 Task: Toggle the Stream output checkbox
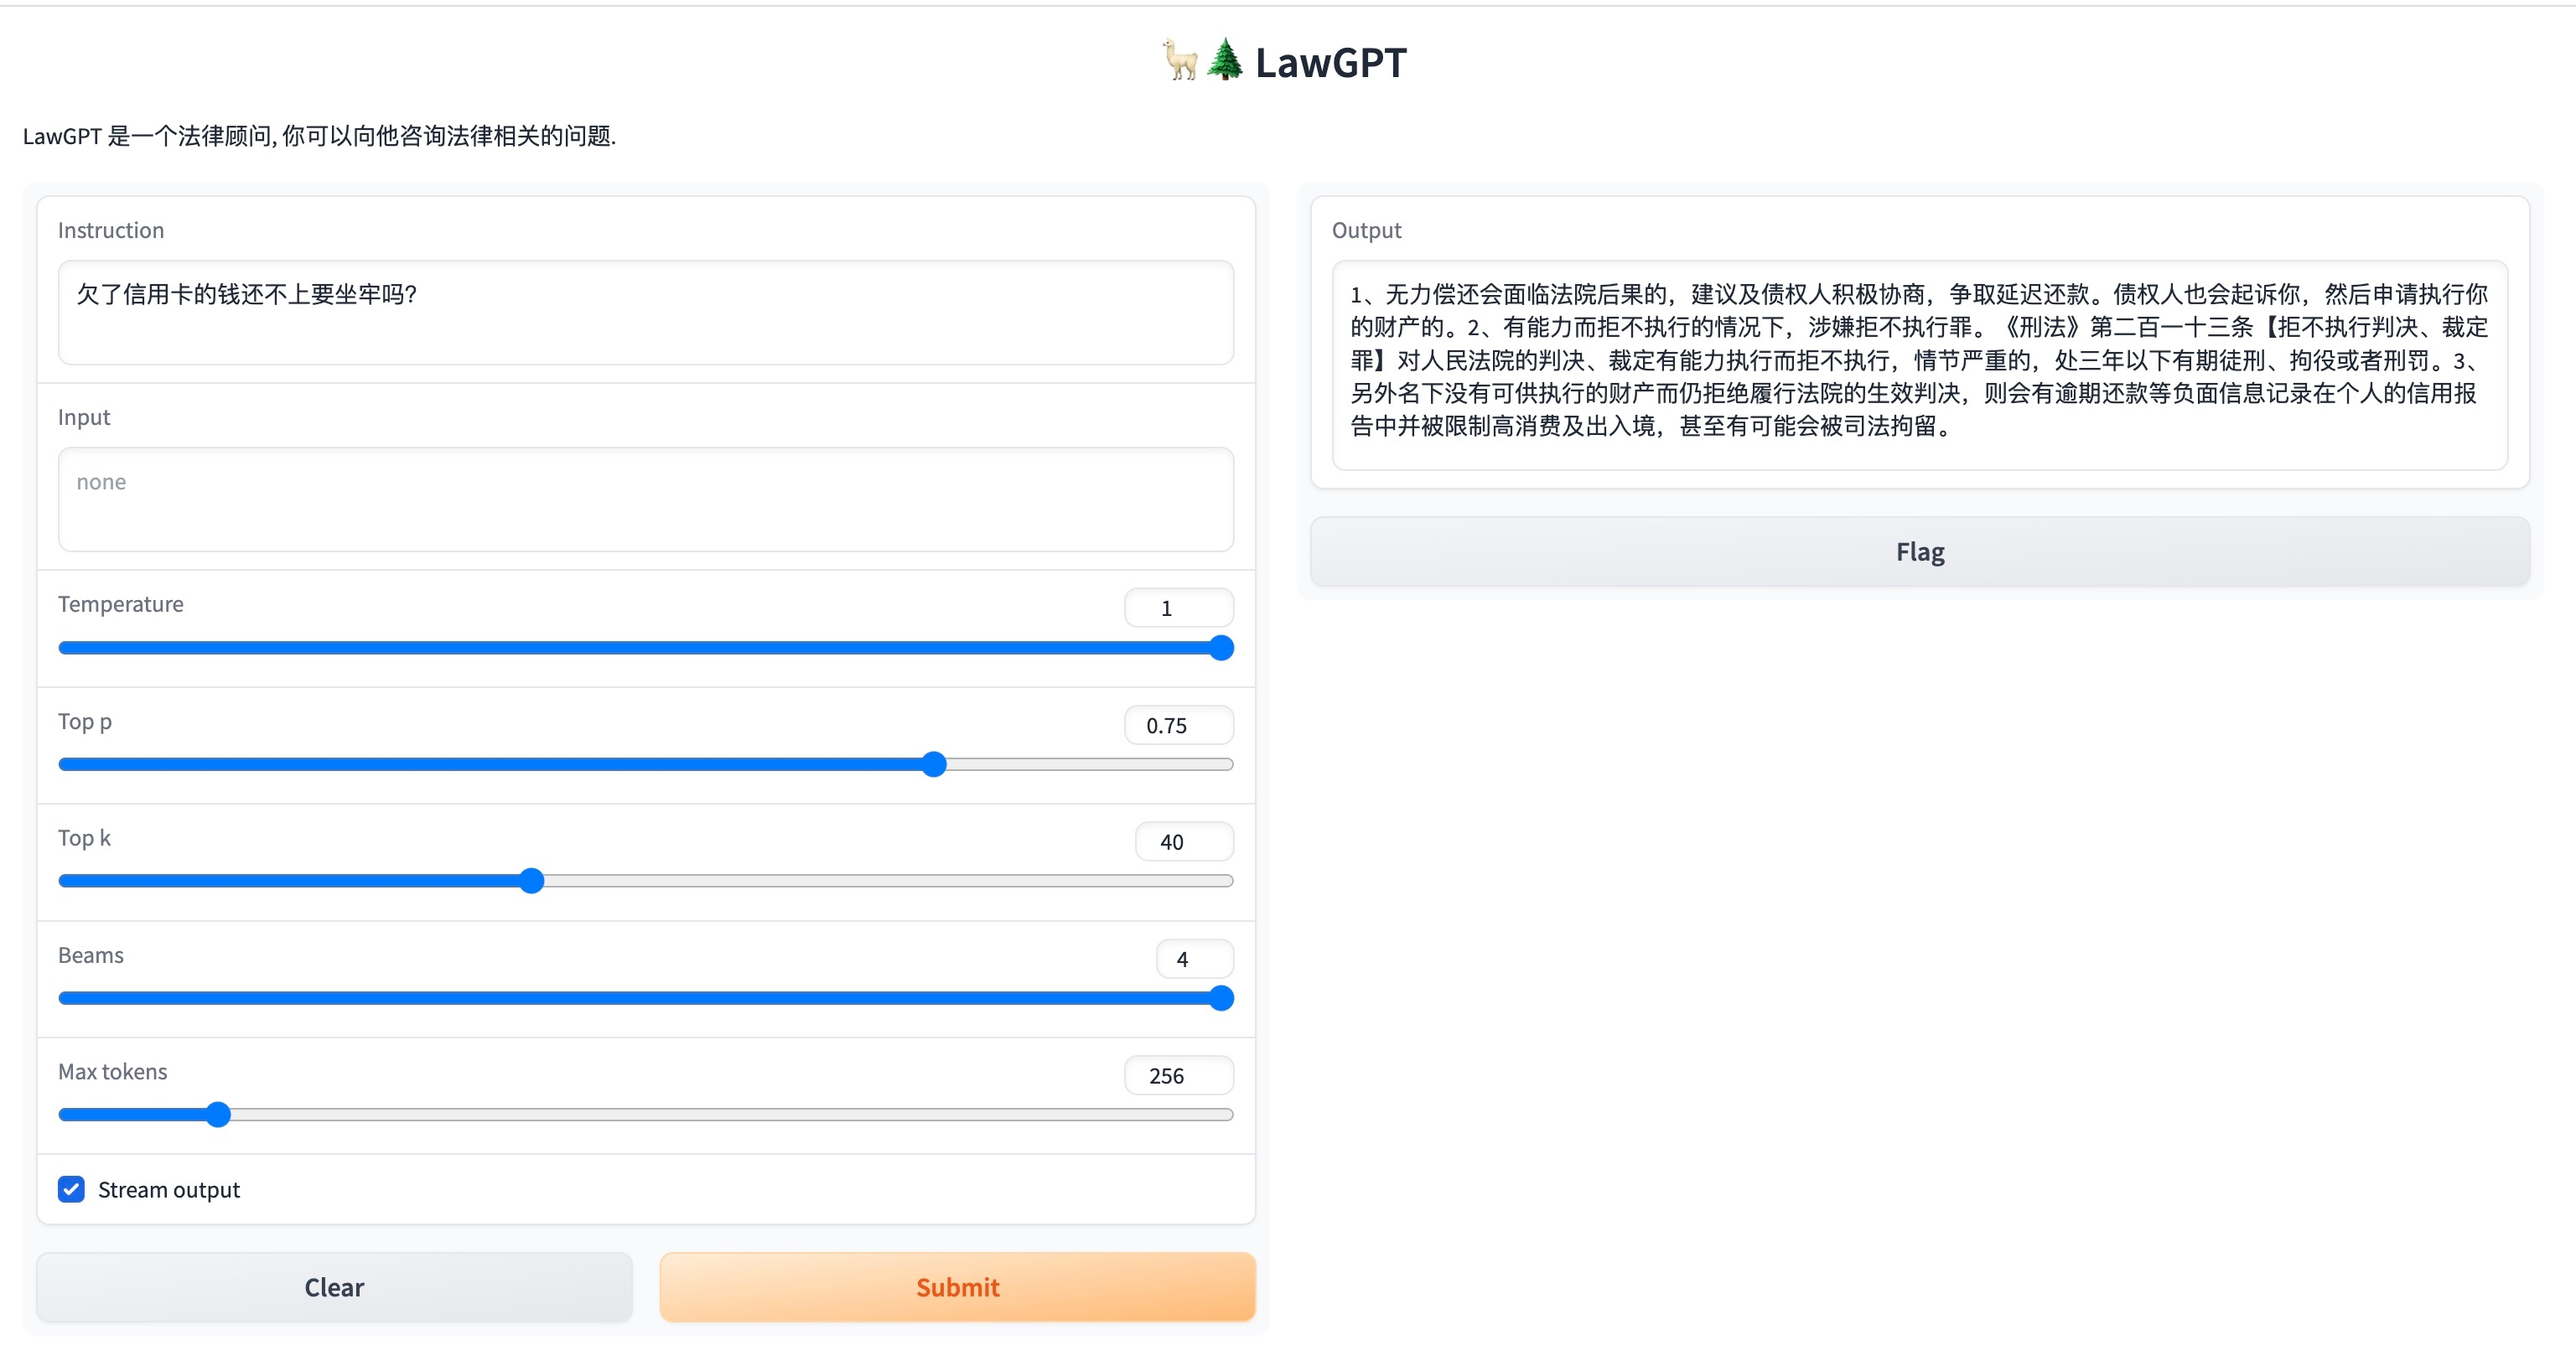pyautogui.click(x=71, y=1189)
